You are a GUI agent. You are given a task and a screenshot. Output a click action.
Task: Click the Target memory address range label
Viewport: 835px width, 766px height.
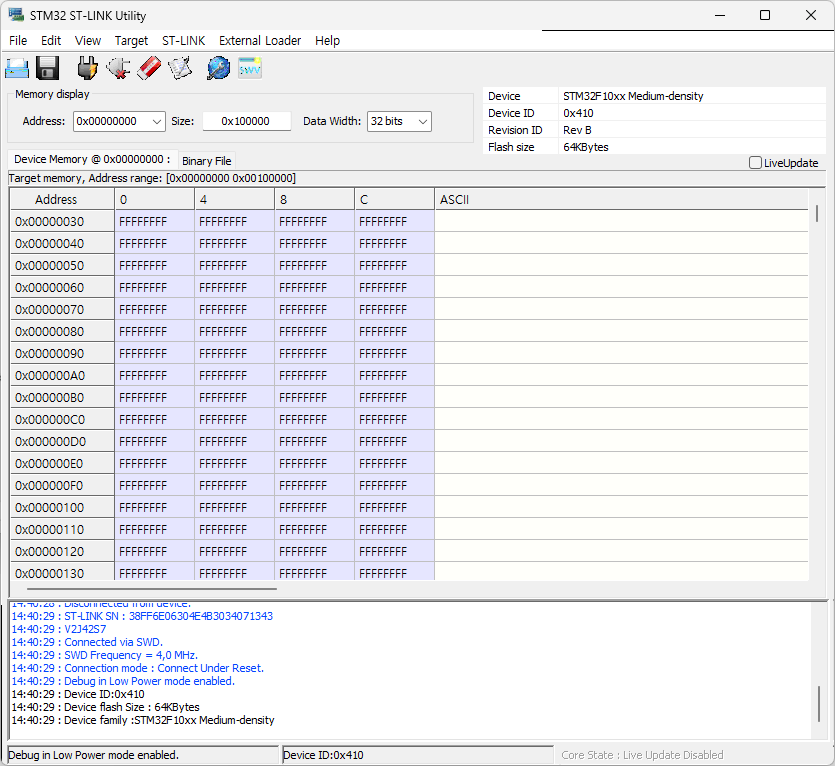tap(152, 178)
